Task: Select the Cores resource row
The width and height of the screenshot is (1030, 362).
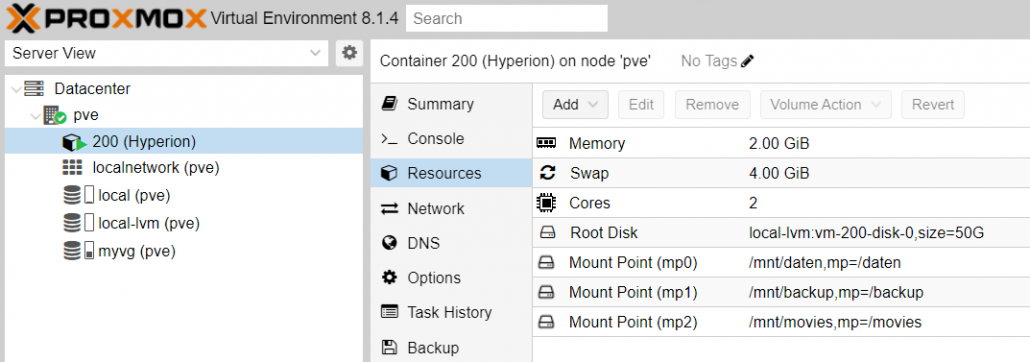Action: 781,203
